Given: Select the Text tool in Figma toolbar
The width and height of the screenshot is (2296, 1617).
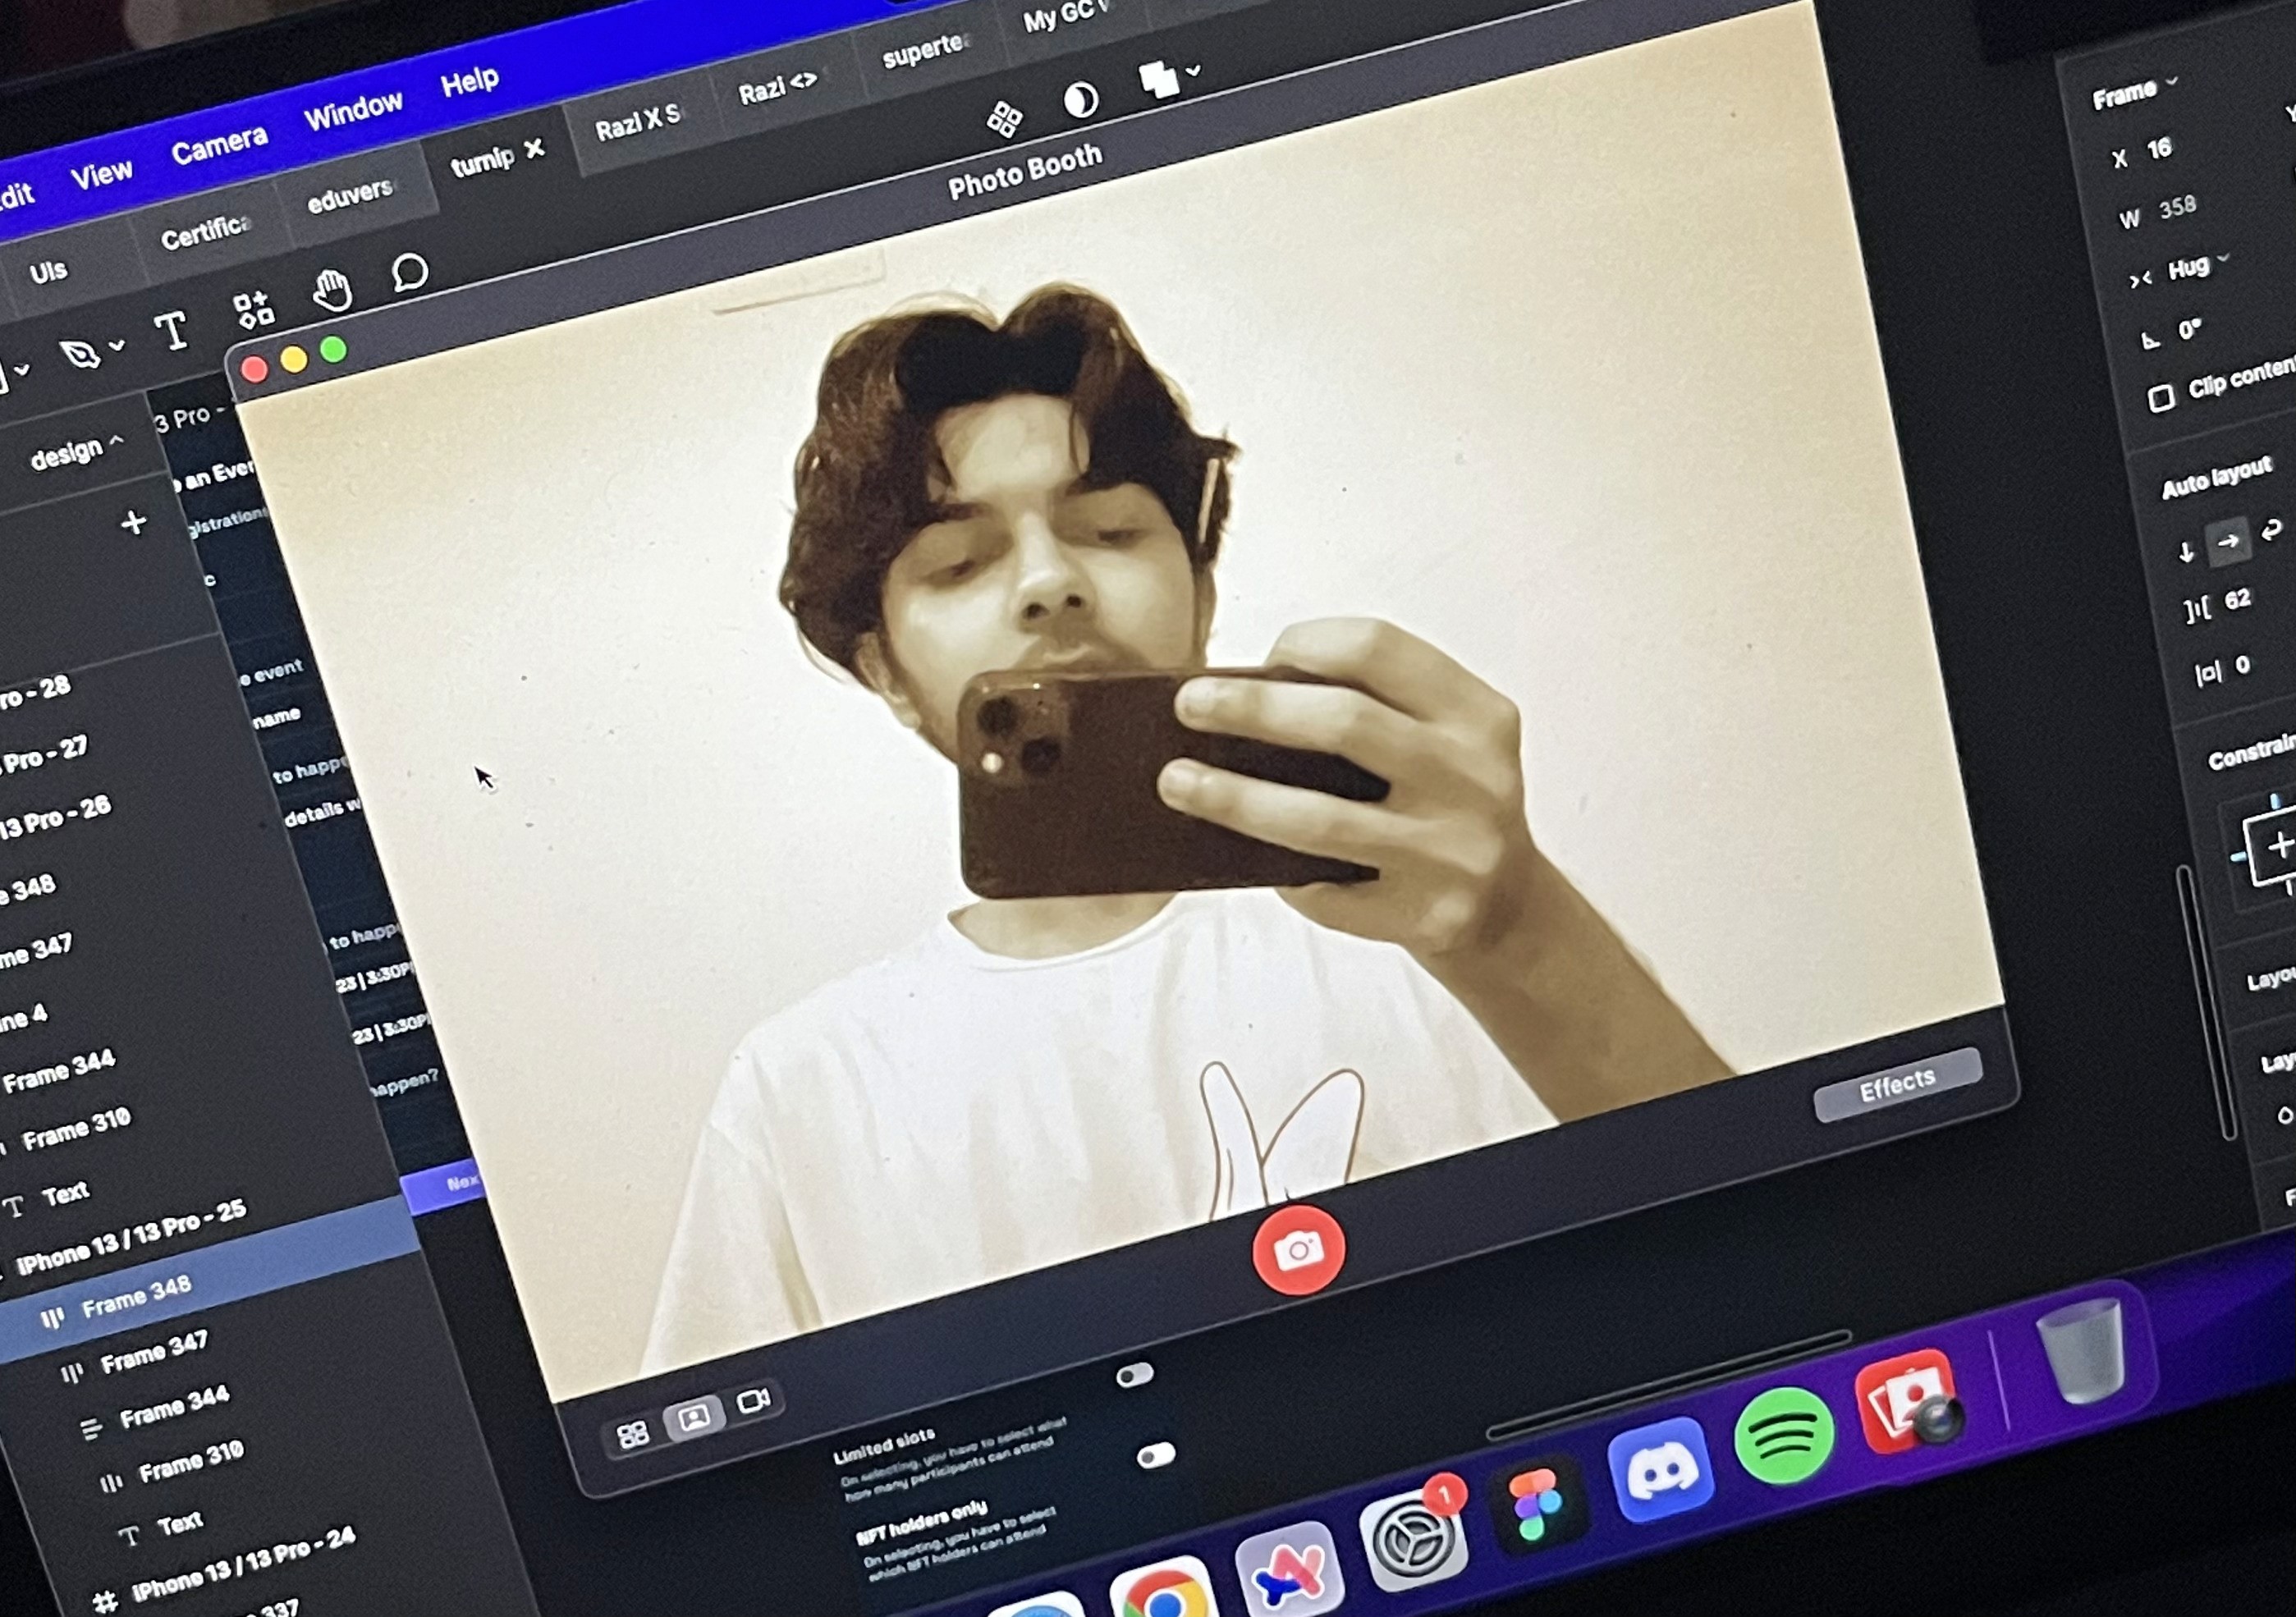Looking at the screenshot, I should (x=171, y=330).
